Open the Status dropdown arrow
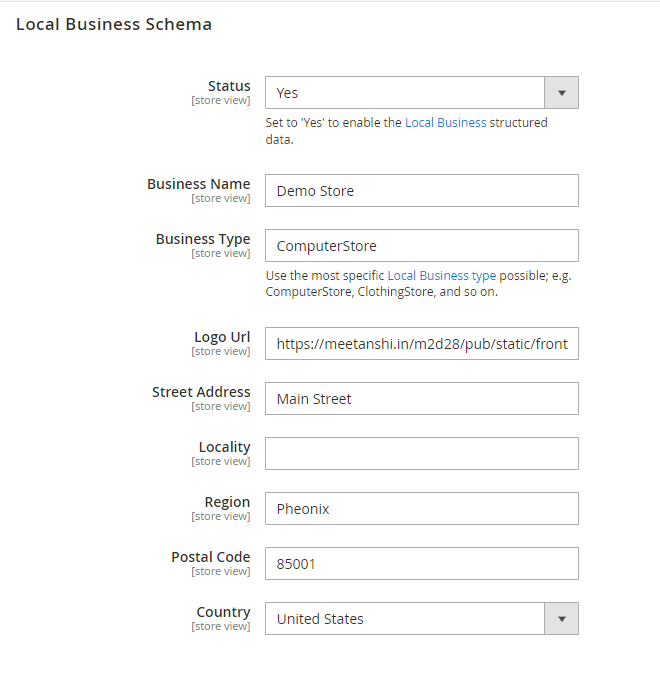Screen dimensions: 660x686 coord(562,93)
